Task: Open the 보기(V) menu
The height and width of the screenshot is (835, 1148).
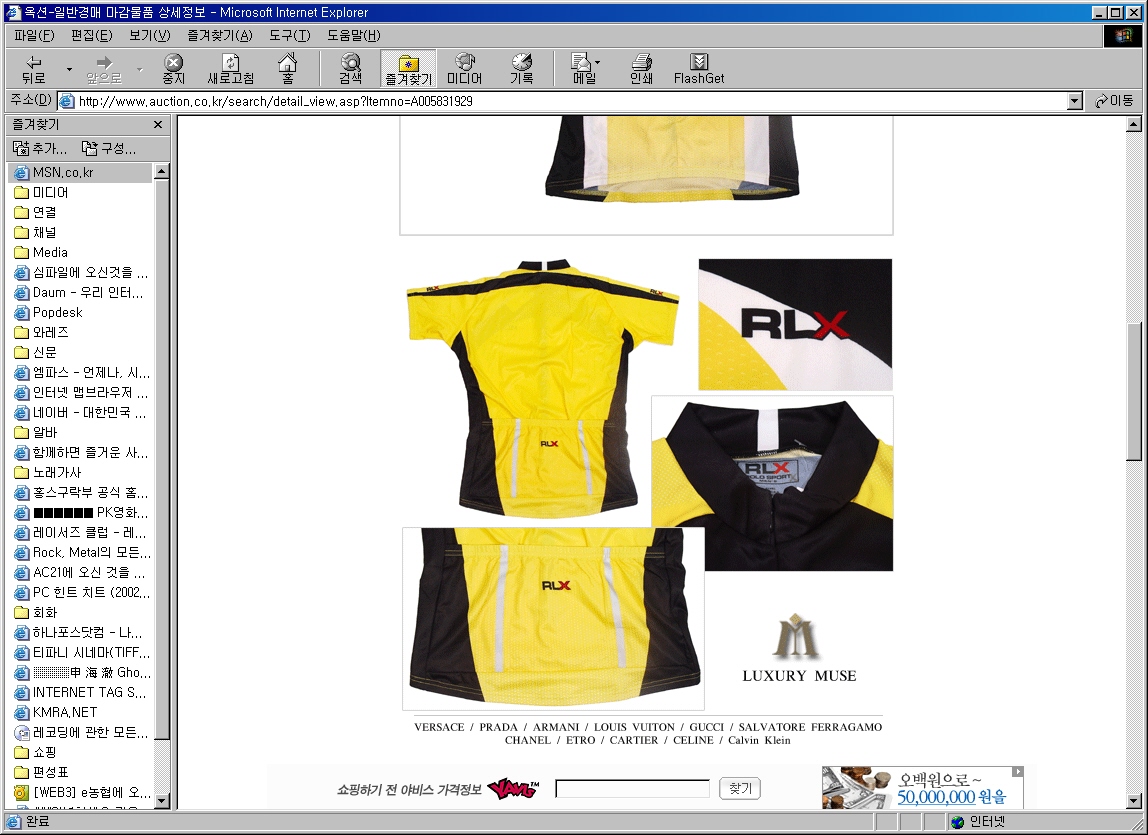Action: 149,35
